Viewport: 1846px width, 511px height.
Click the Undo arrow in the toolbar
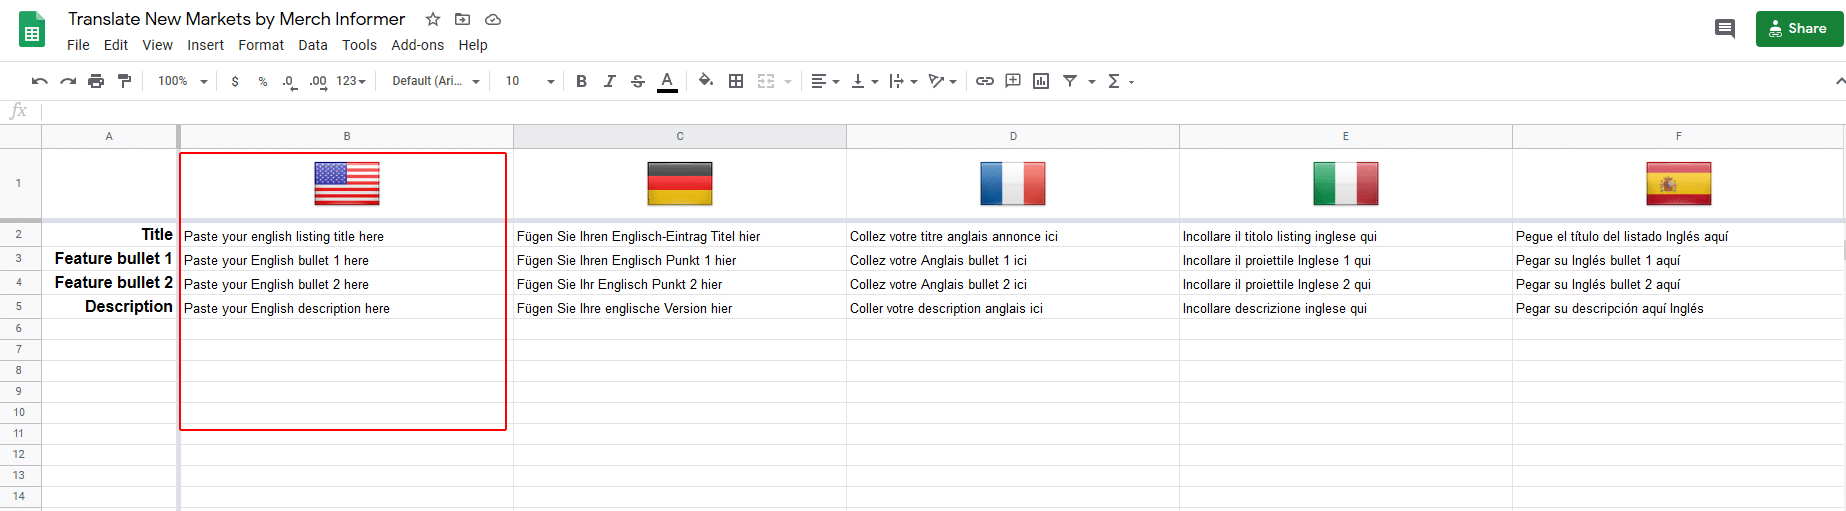pos(40,81)
